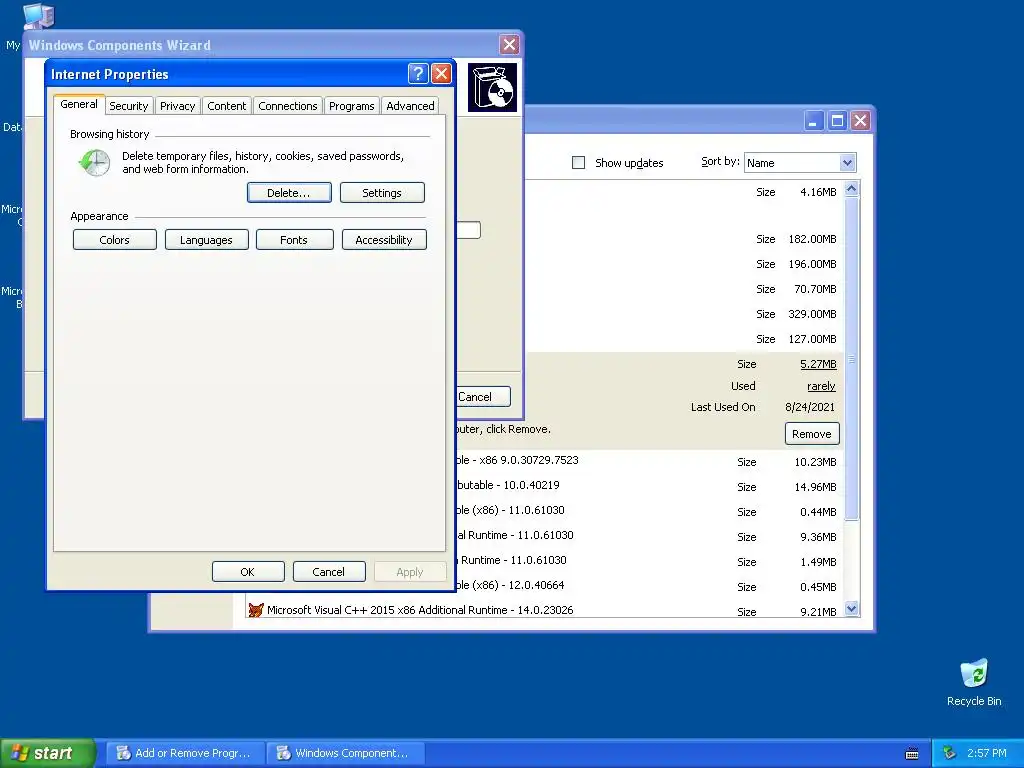Open the Colors dialog
The width and height of the screenshot is (1024, 768).
coord(115,240)
